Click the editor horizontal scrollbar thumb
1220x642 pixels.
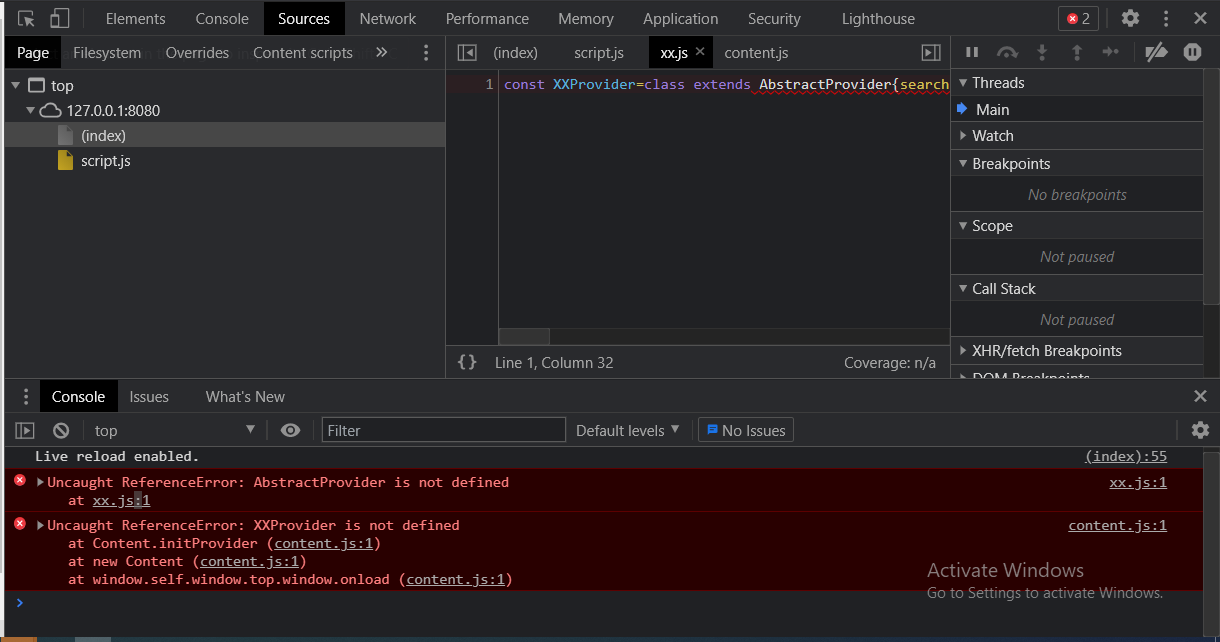tap(524, 337)
